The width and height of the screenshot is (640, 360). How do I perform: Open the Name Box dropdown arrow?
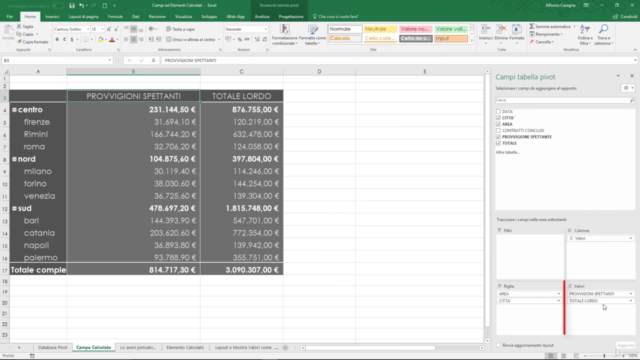click(110, 60)
